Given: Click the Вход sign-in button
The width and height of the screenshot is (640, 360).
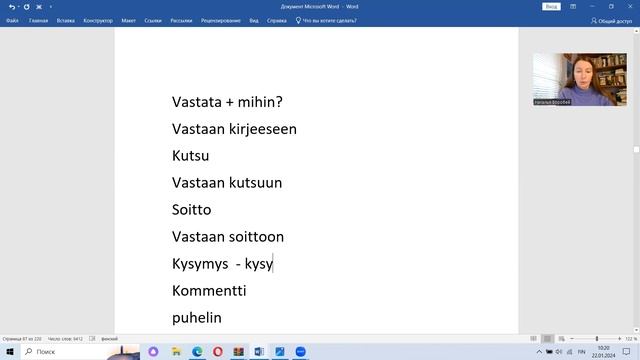Looking at the screenshot, I should click(x=551, y=7).
